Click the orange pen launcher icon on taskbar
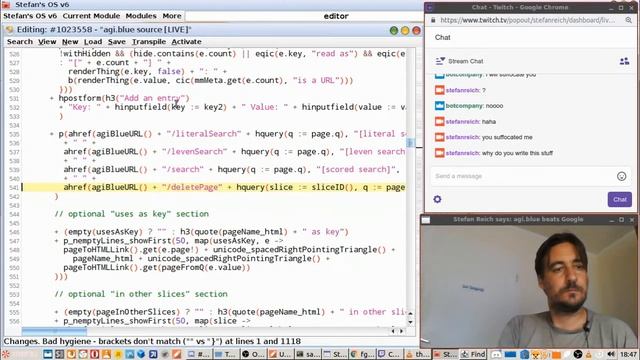This screenshot has width=640, height=360. pos(176,354)
